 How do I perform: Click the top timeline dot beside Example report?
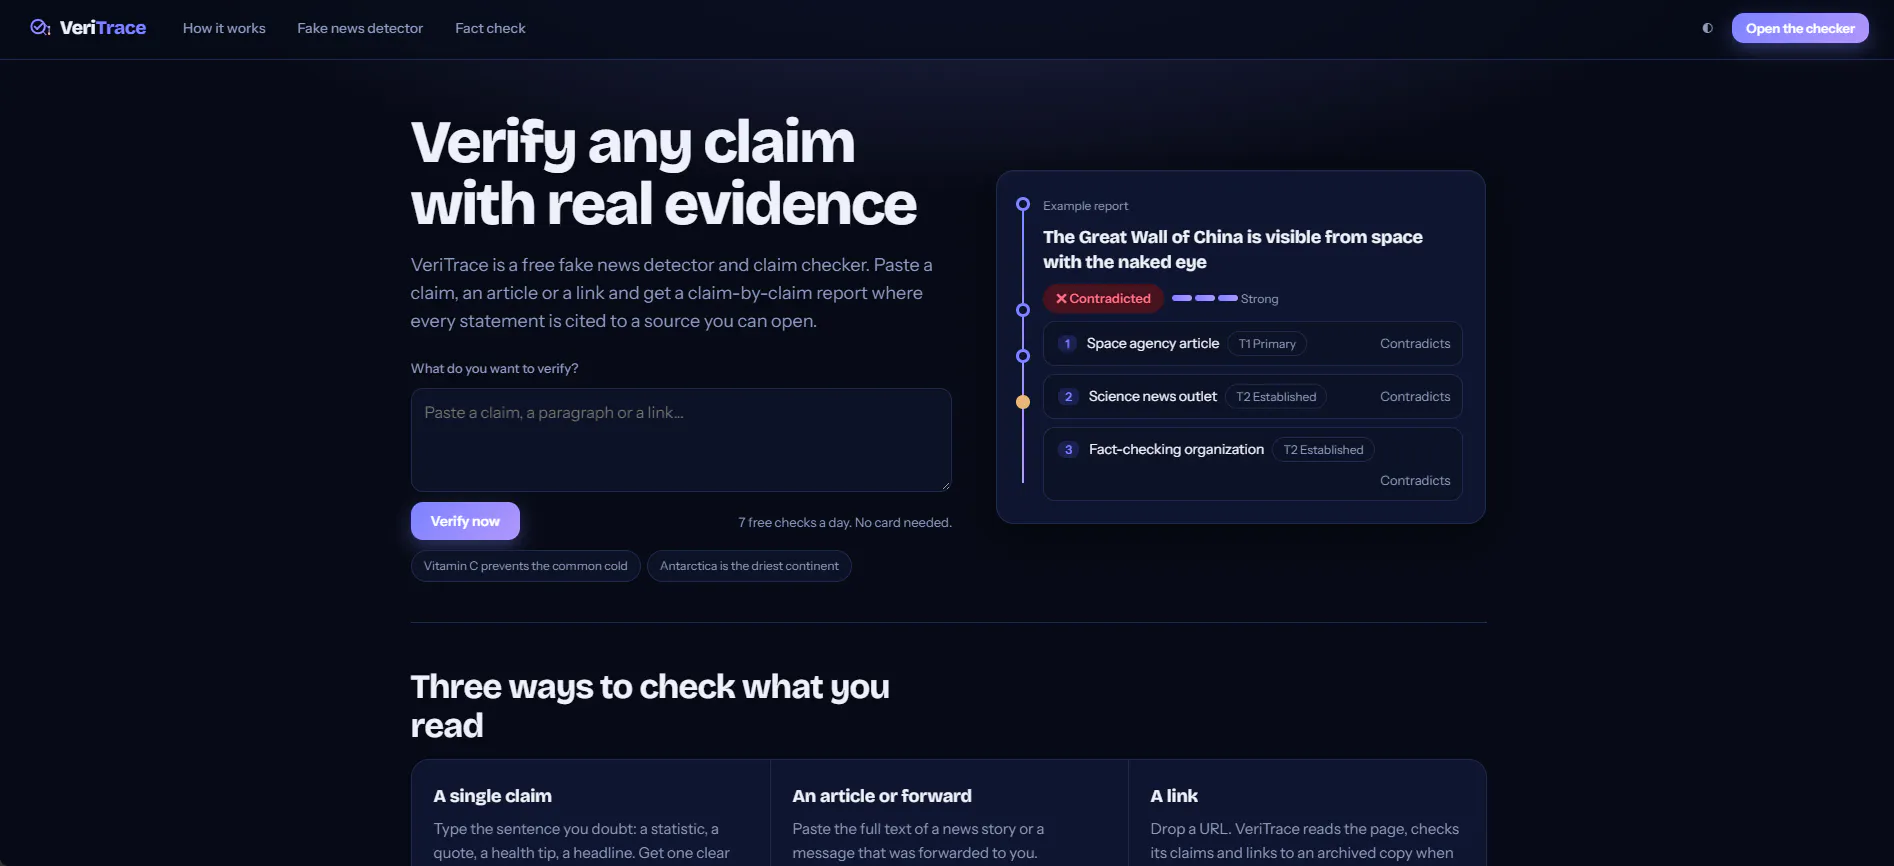[x=1023, y=204]
